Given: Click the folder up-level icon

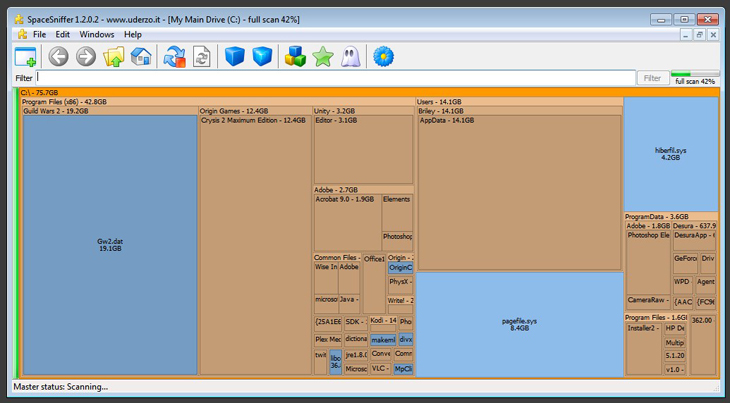Looking at the screenshot, I should point(114,57).
